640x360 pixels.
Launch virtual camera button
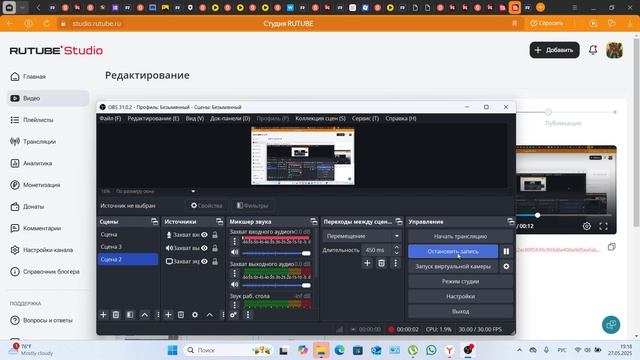click(453, 266)
